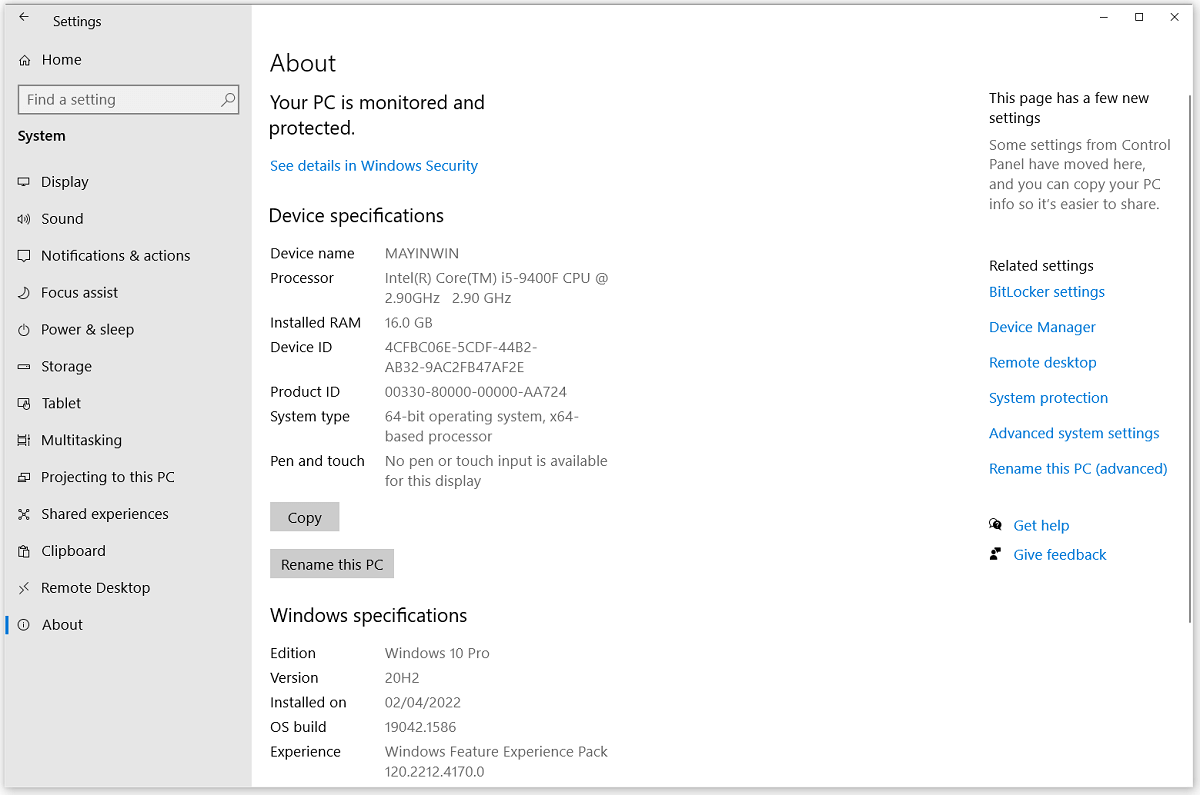Viewport: 1200px width, 795px height.
Task: Click the Power & sleep icon
Action: pyautogui.click(x=24, y=330)
